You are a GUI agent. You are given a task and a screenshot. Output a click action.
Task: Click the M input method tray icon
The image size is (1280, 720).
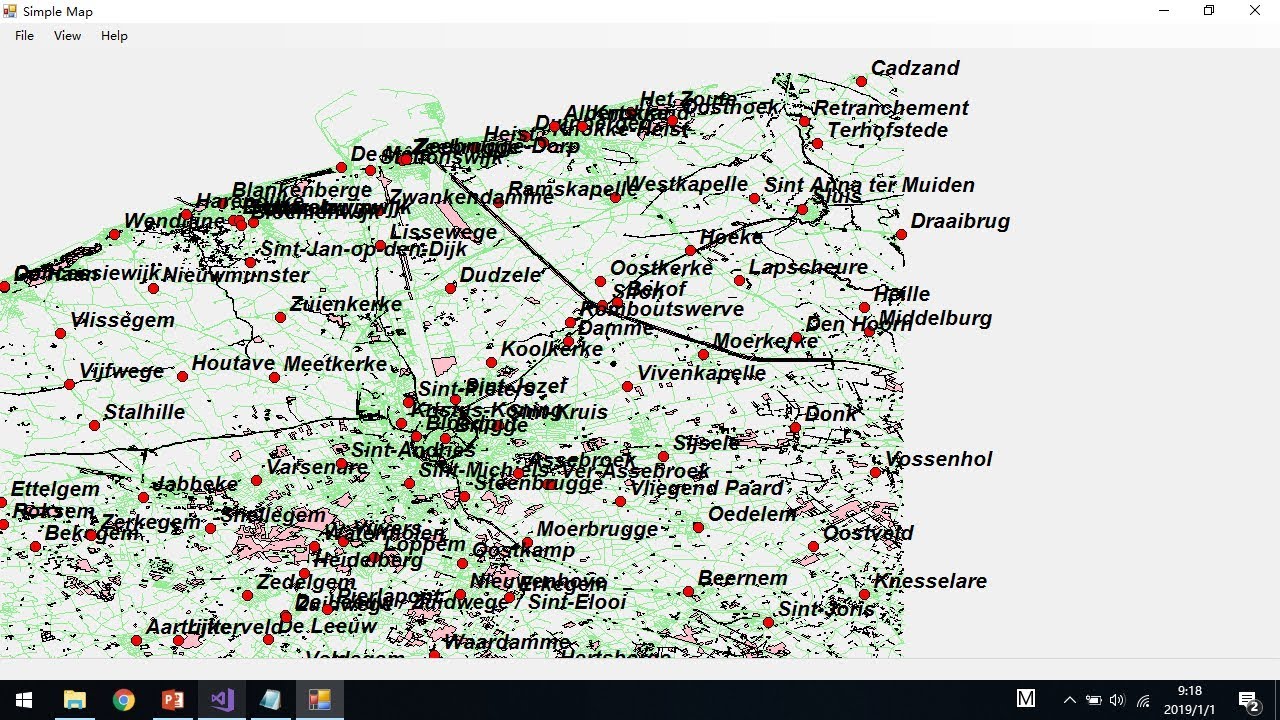point(1026,699)
